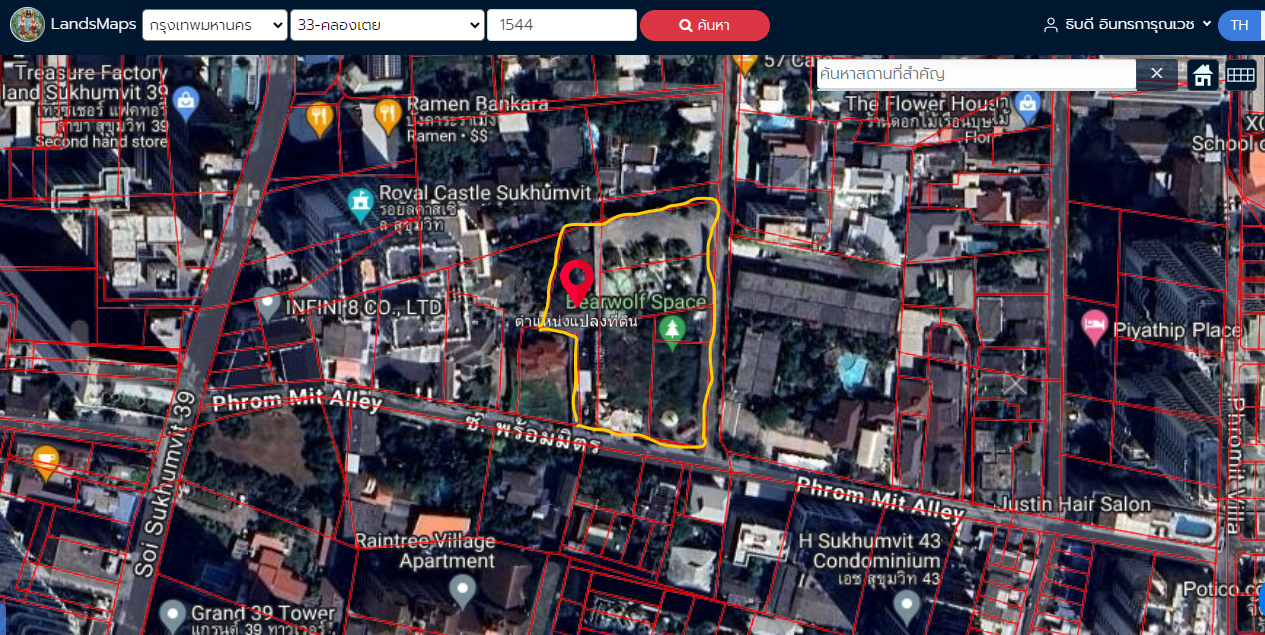This screenshot has height=635, width=1265.
Task: Click the user profile person icon
Action: click(1050, 25)
